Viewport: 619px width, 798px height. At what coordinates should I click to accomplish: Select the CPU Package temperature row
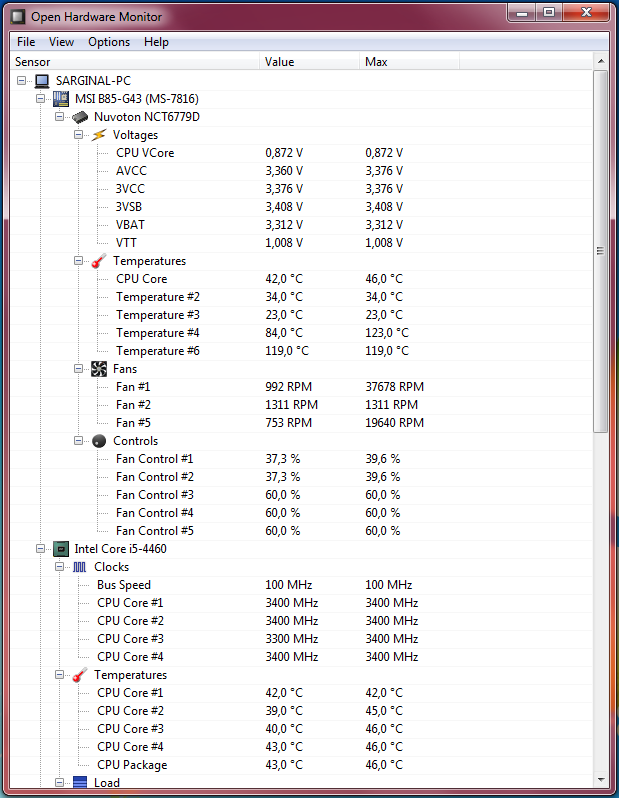[x=301, y=764]
